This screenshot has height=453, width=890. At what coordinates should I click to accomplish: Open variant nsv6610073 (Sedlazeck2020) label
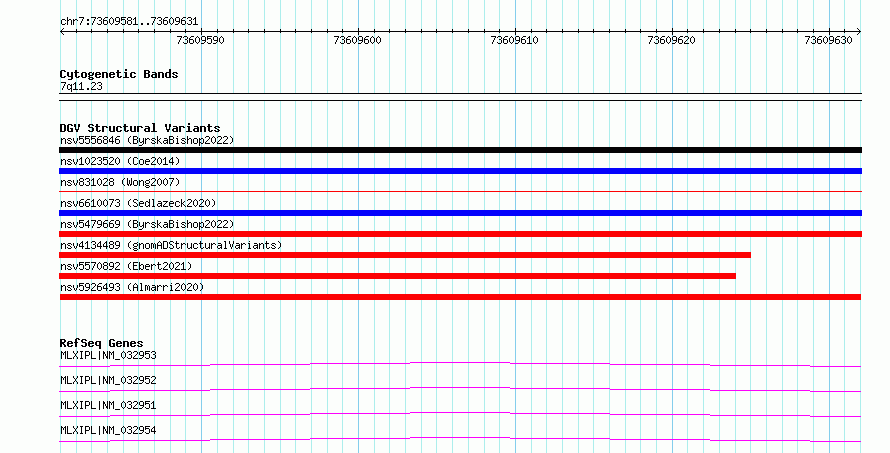pos(138,203)
